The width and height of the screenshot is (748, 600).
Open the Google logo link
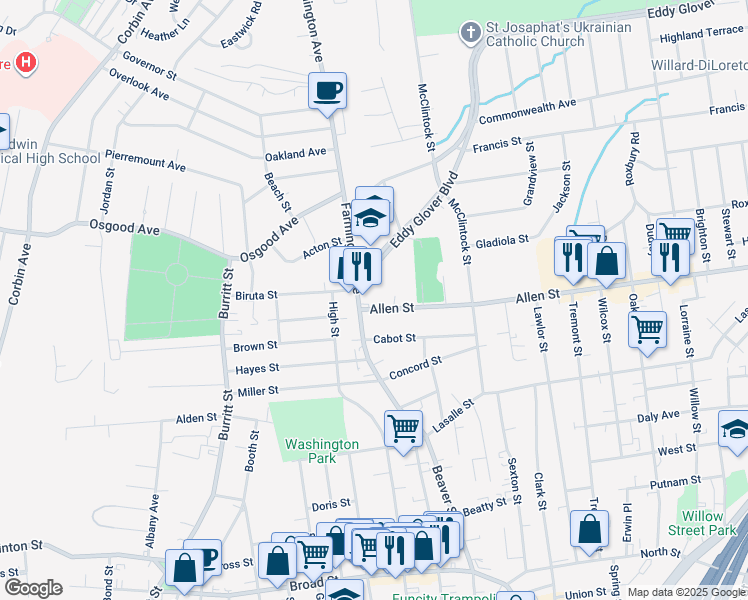pos(33,588)
